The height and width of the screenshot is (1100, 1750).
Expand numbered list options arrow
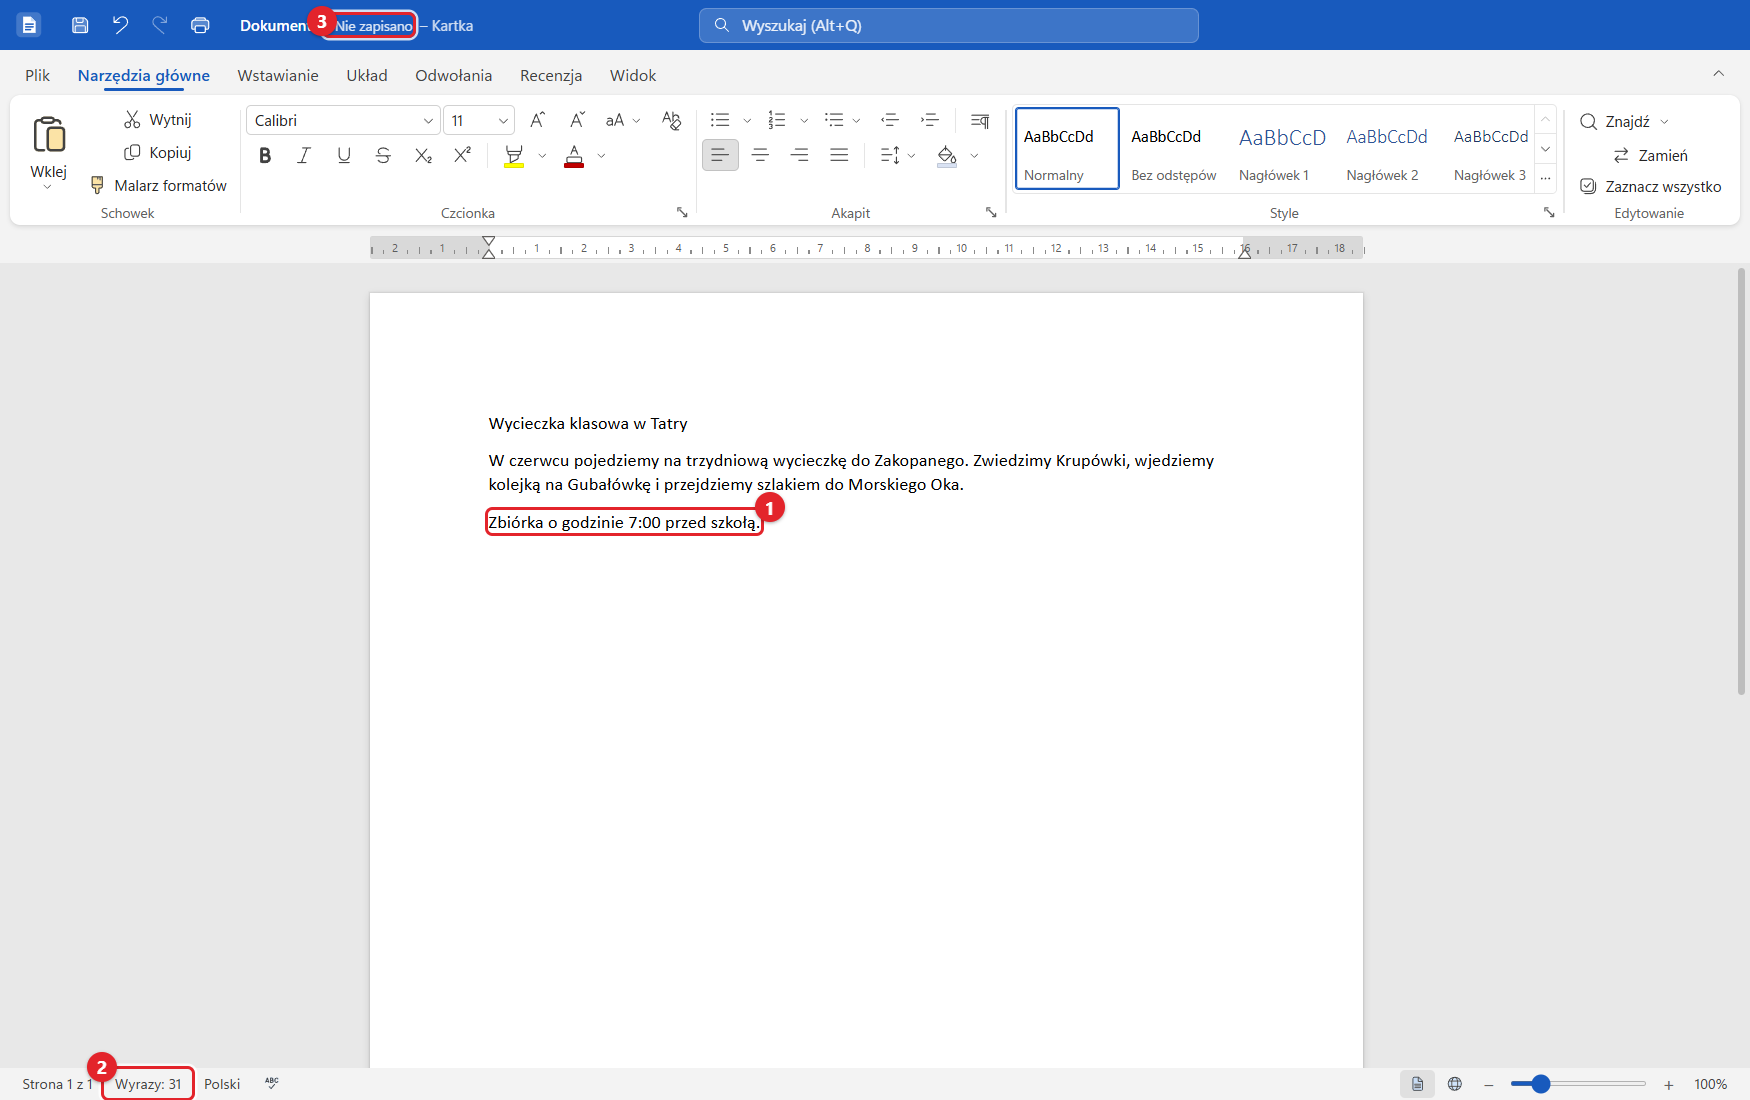pyautogui.click(x=804, y=121)
